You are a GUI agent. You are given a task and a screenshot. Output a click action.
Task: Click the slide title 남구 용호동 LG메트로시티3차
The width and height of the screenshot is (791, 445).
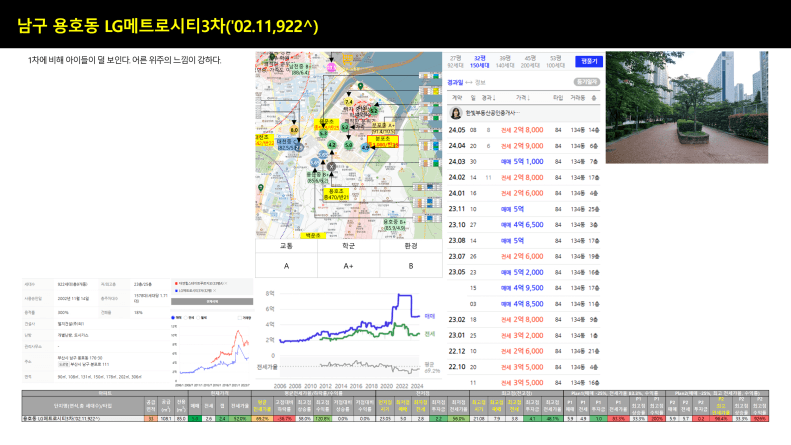(x=167, y=26)
